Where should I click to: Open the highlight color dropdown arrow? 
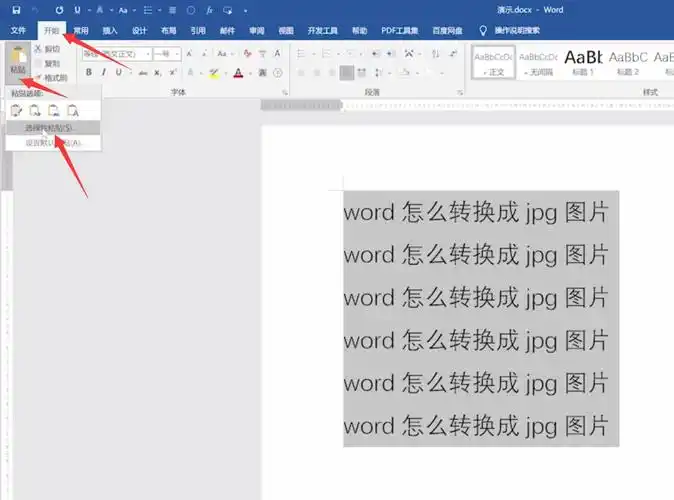click(x=225, y=74)
